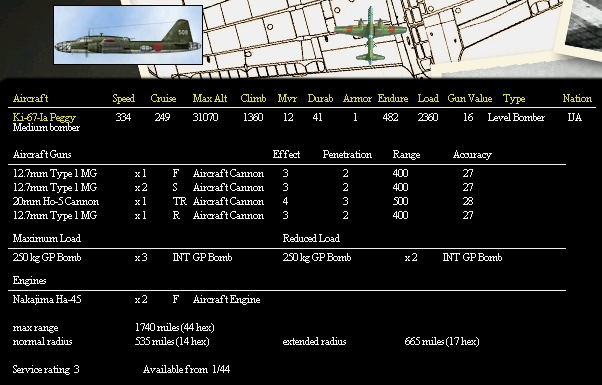
Task: Click the Max Alt column header
Action: (210, 99)
